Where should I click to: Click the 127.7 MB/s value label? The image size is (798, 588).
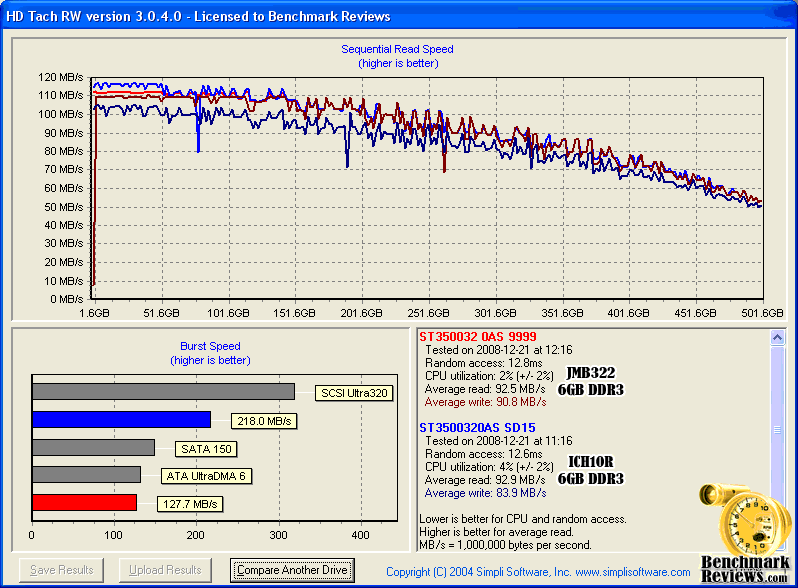coord(190,504)
